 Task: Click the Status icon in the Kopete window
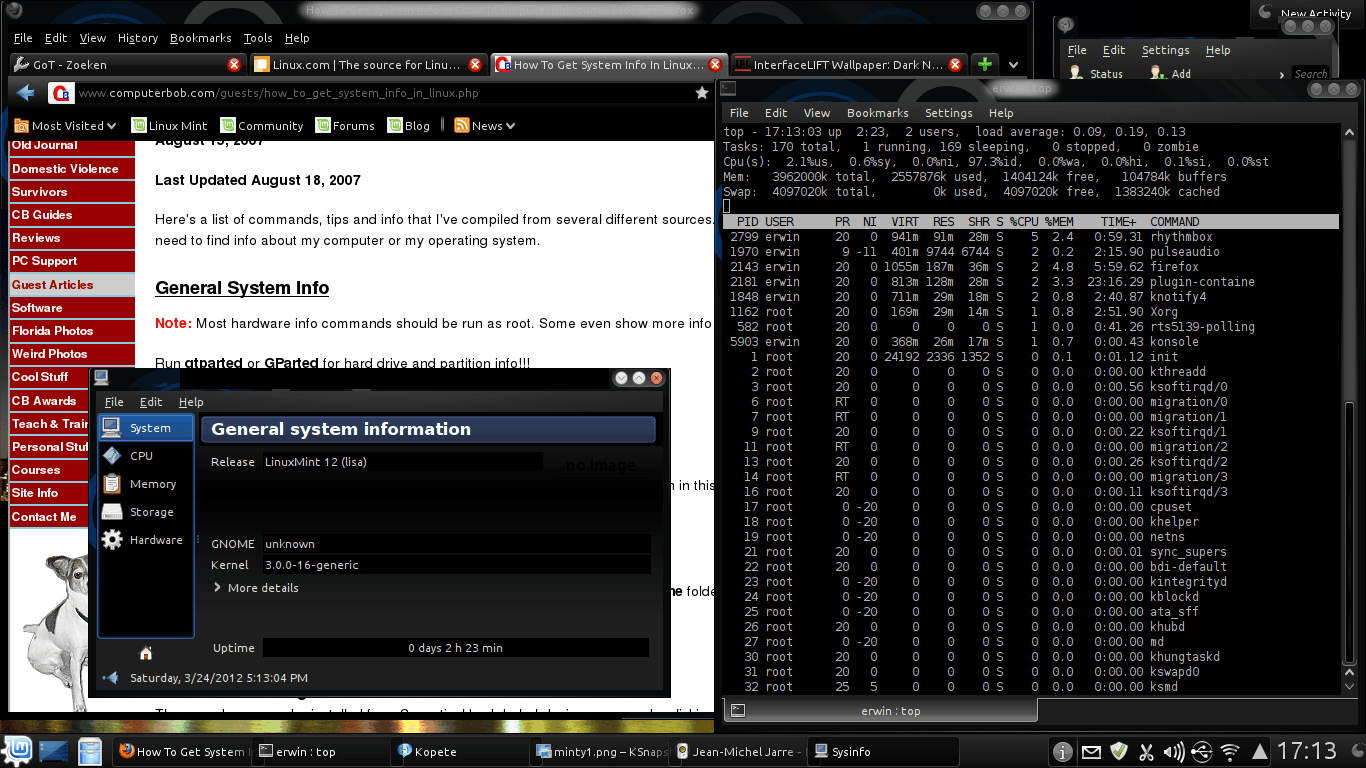point(1076,74)
